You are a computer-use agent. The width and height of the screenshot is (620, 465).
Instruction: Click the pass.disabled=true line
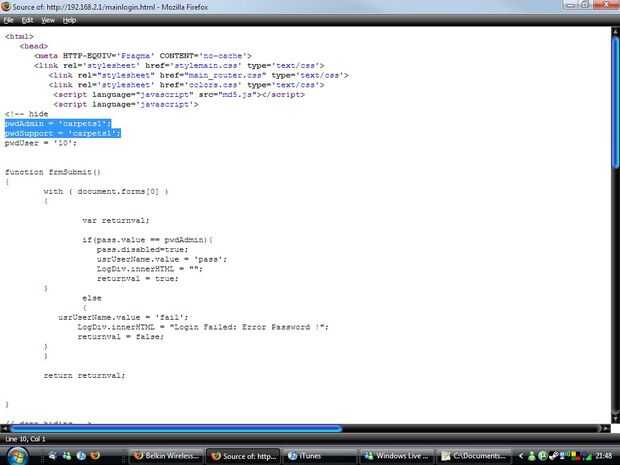142,250
